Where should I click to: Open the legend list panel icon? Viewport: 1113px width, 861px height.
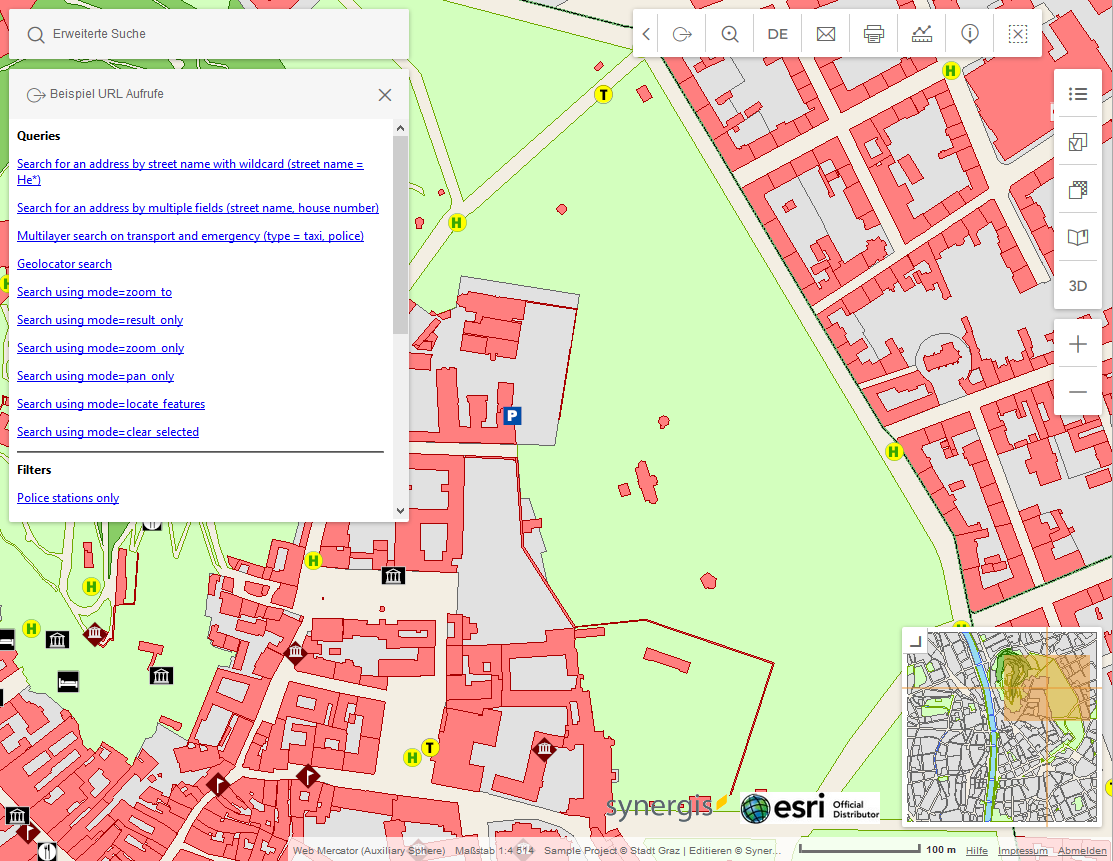1078,94
